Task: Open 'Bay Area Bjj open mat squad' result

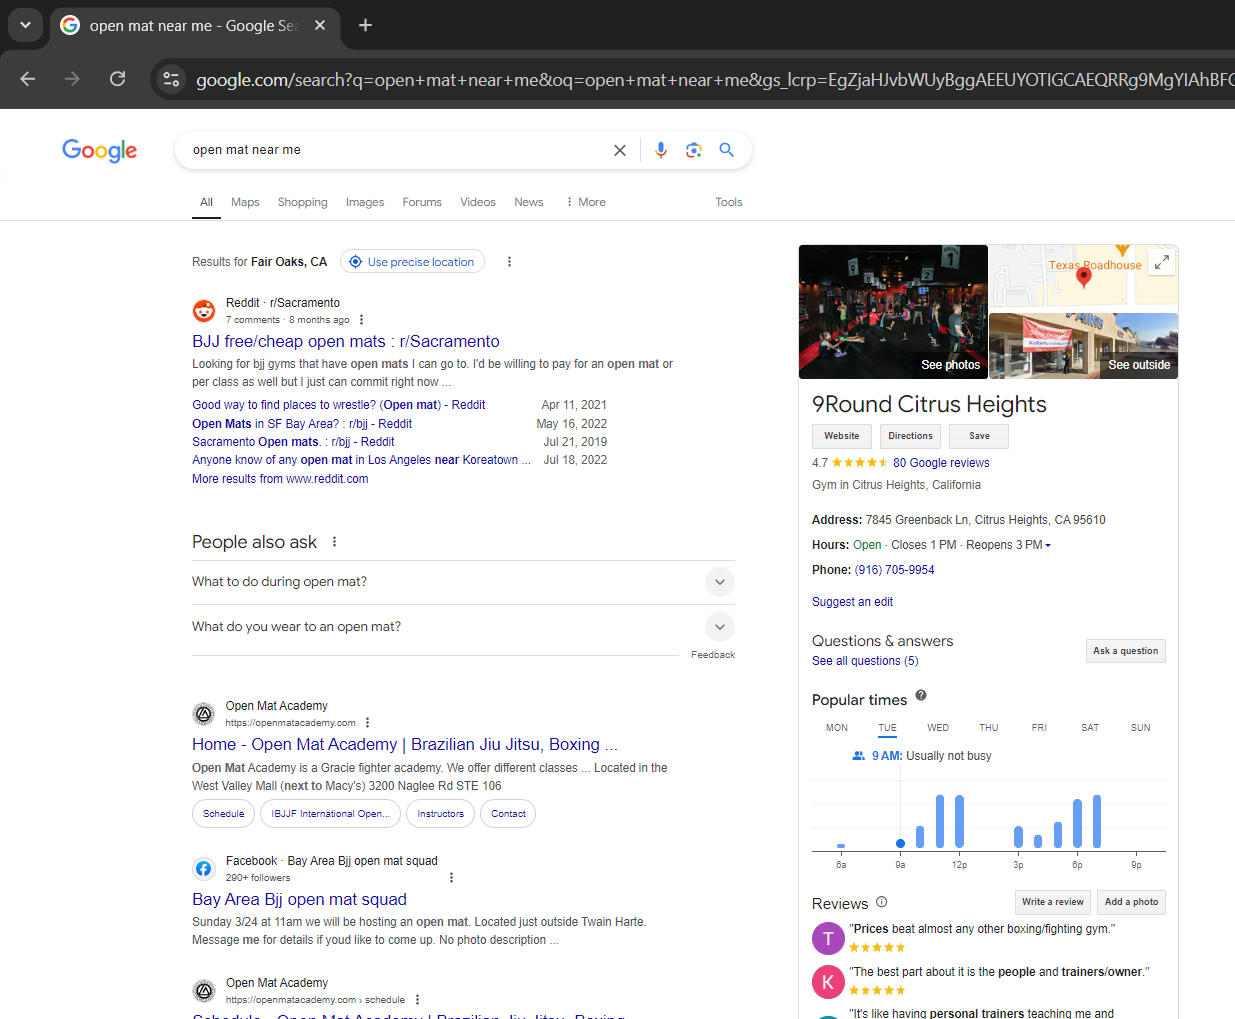Action: 299,900
